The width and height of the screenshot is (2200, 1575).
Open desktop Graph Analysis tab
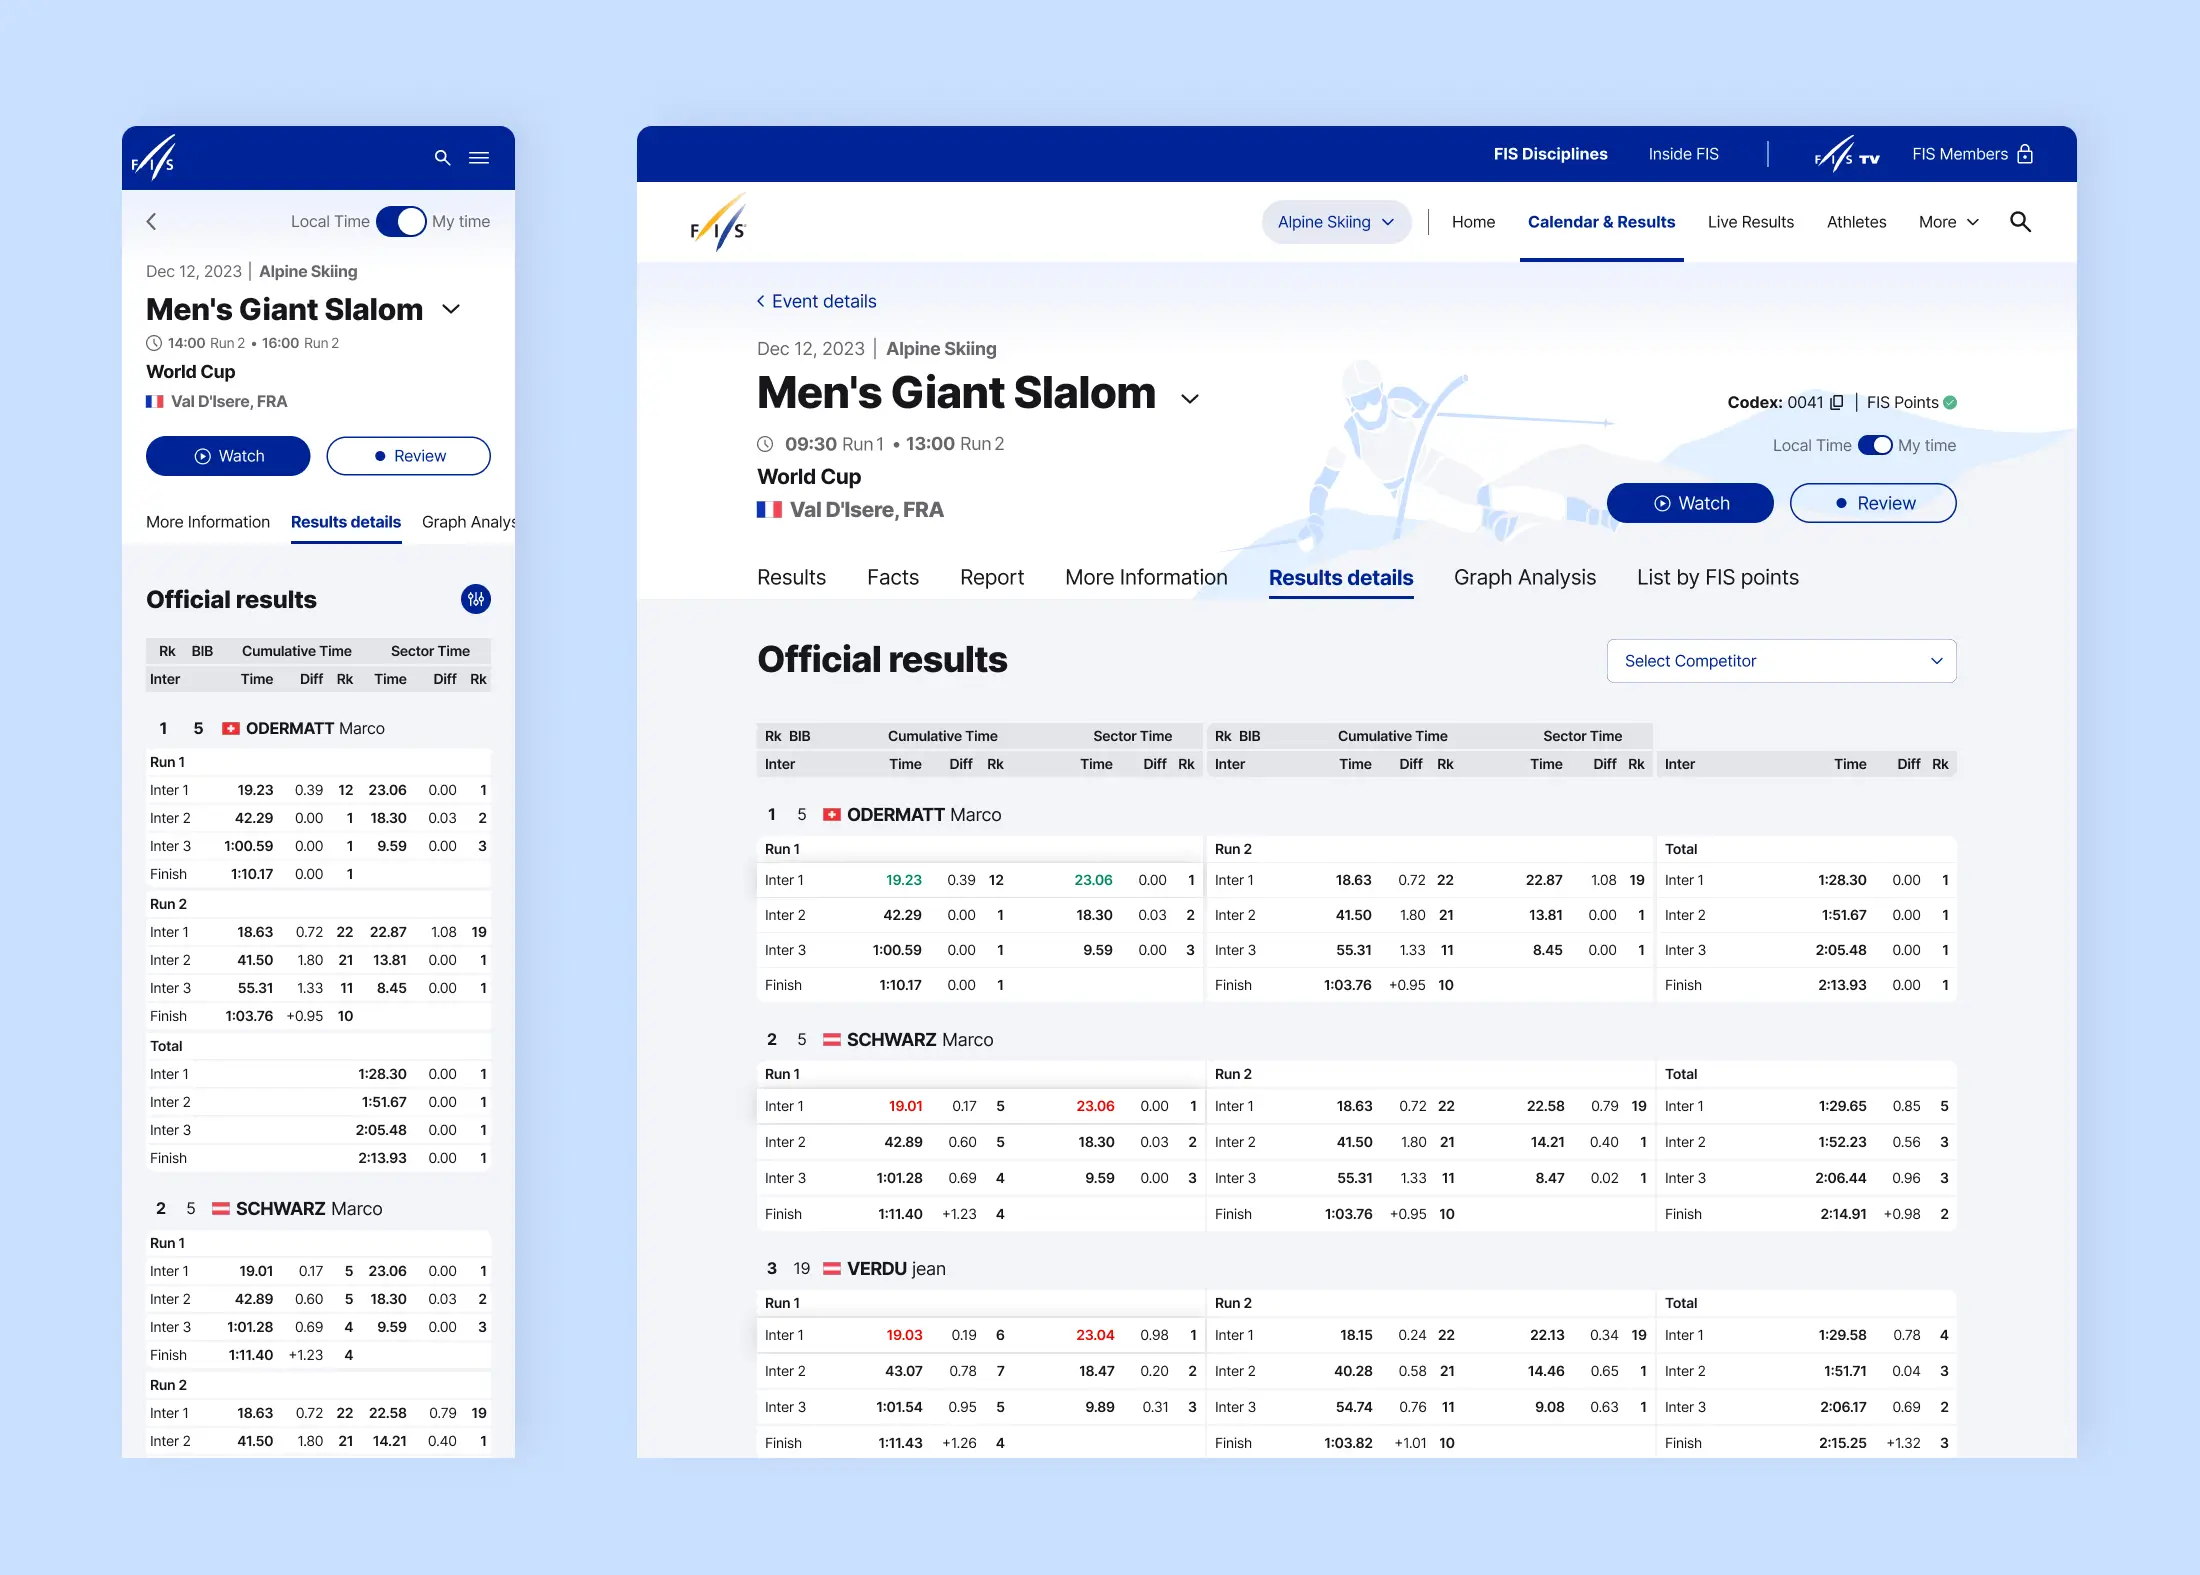click(x=1525, y=577)
